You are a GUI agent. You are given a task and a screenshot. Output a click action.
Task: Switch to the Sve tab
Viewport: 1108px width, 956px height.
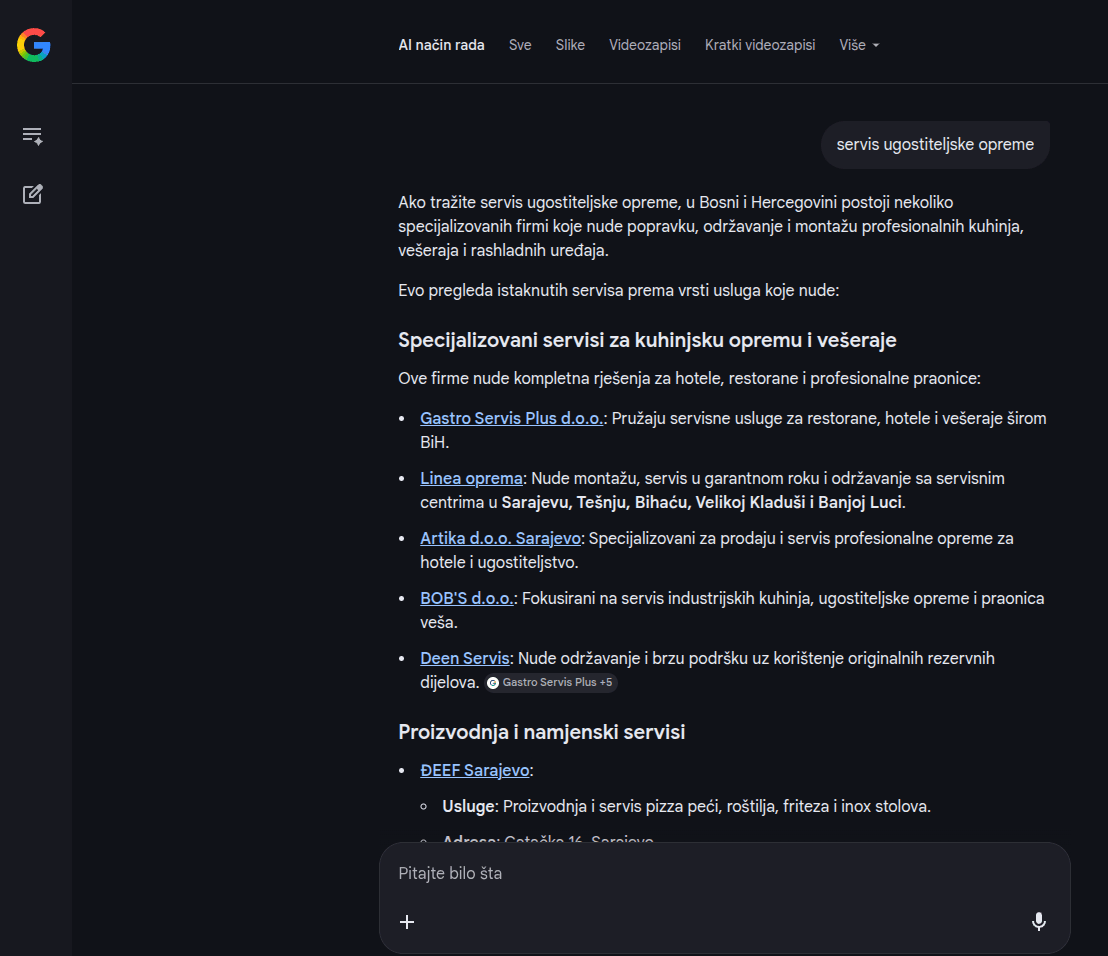tap(520, 45)
